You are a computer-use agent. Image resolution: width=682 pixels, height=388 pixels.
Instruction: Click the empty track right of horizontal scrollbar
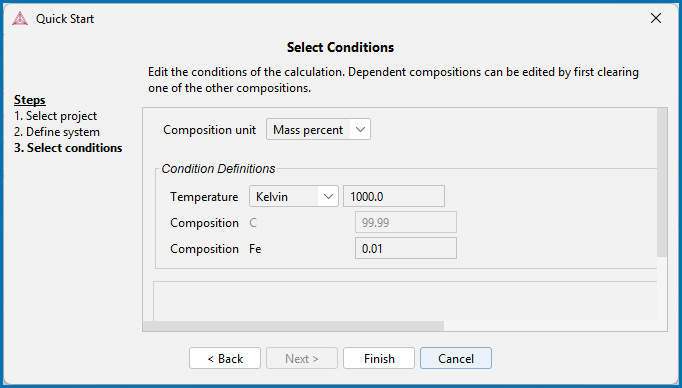[x=550, y=326]
